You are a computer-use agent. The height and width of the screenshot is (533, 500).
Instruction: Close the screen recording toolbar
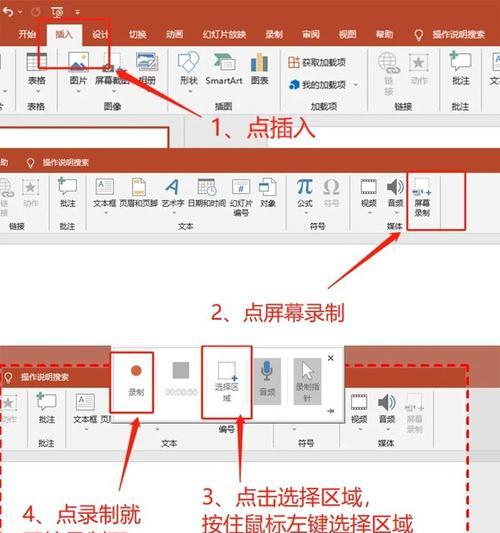(x=330, y=358)
